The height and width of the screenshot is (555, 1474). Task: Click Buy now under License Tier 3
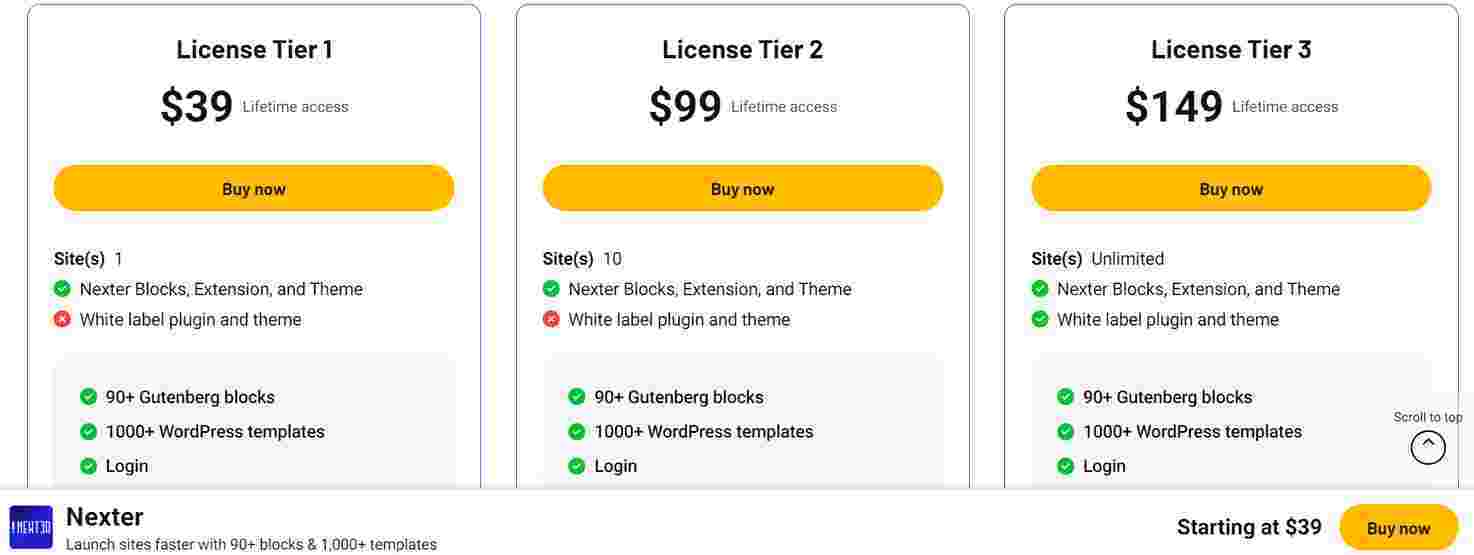coord(1231,189)
